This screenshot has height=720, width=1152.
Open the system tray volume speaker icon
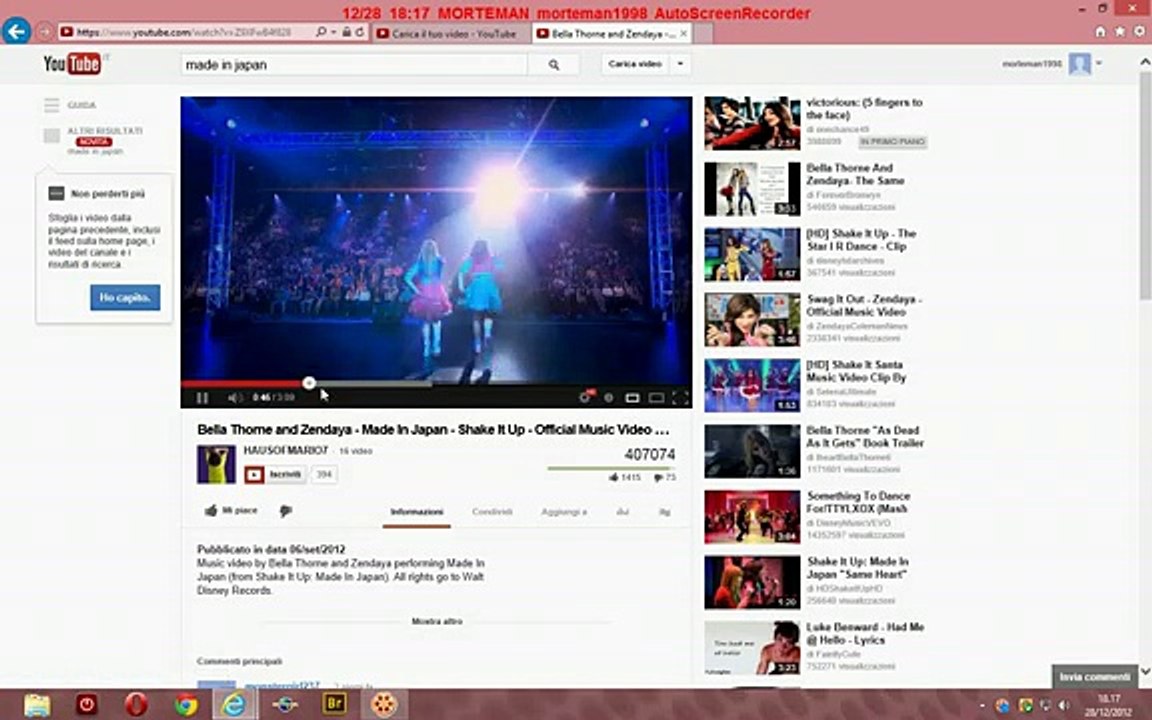(x=1063, y=706)
